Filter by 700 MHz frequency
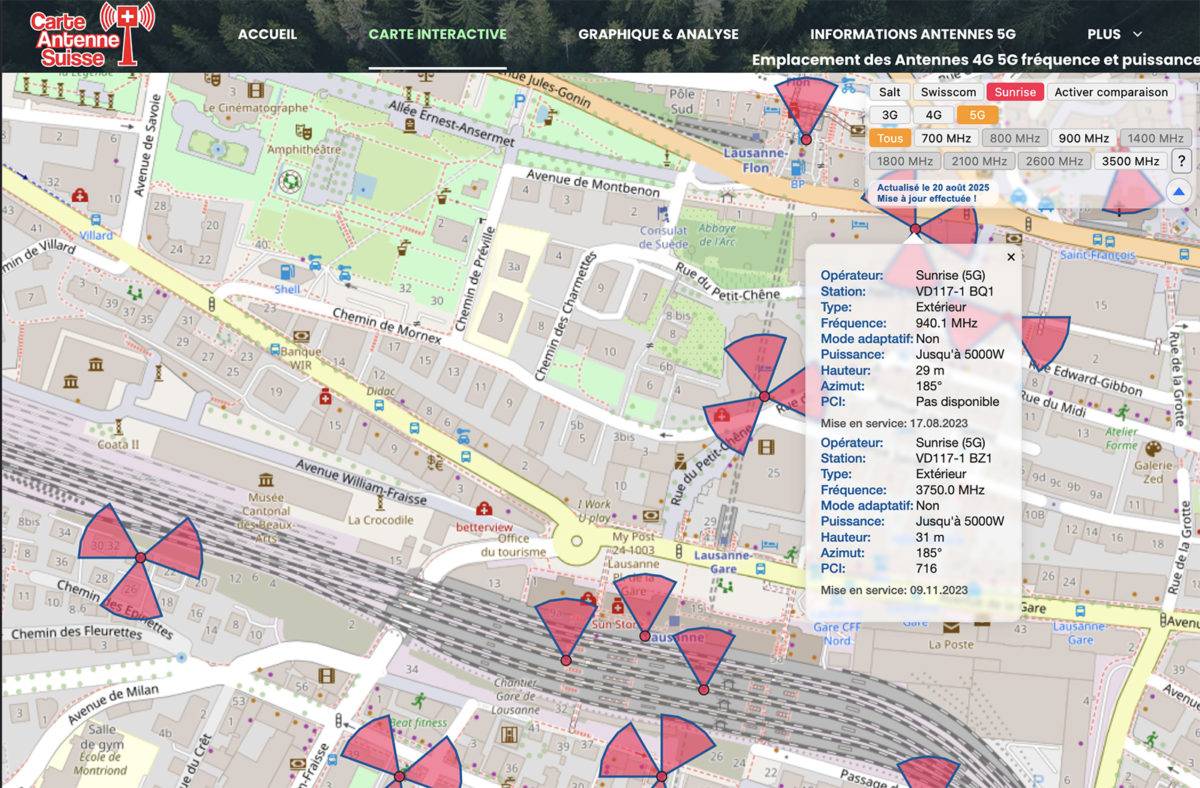 [945, 138]
